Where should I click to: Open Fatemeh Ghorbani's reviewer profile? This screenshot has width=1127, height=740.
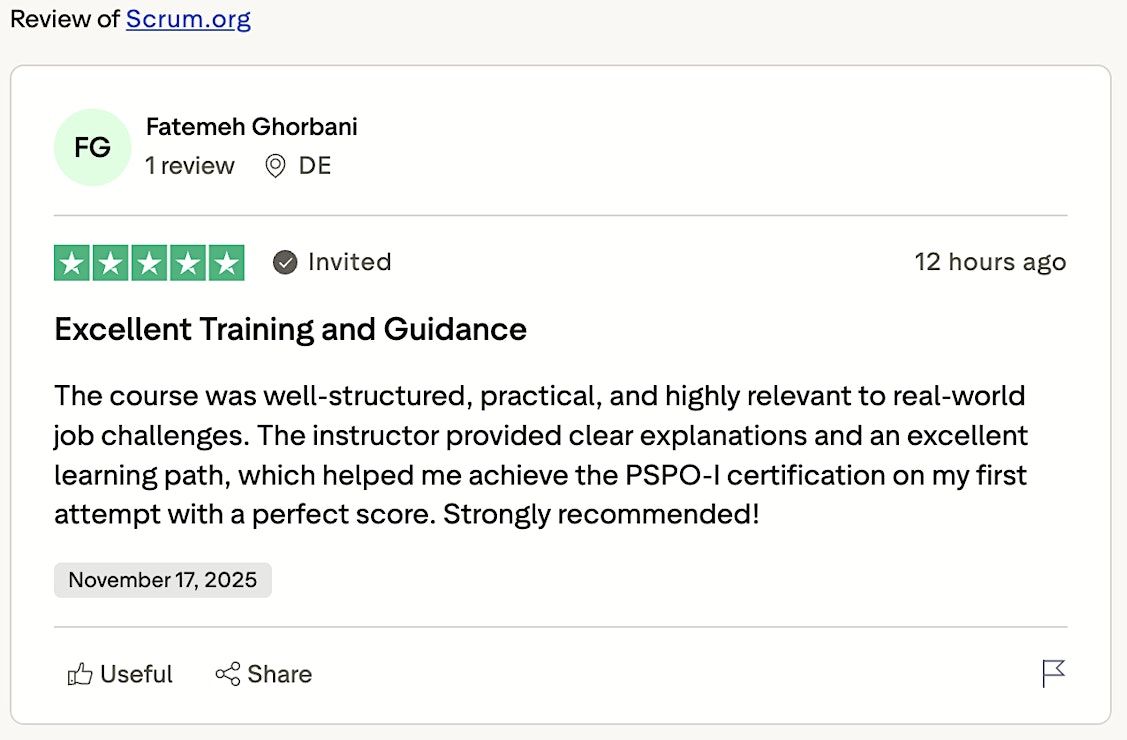click(x=251, y=127)
